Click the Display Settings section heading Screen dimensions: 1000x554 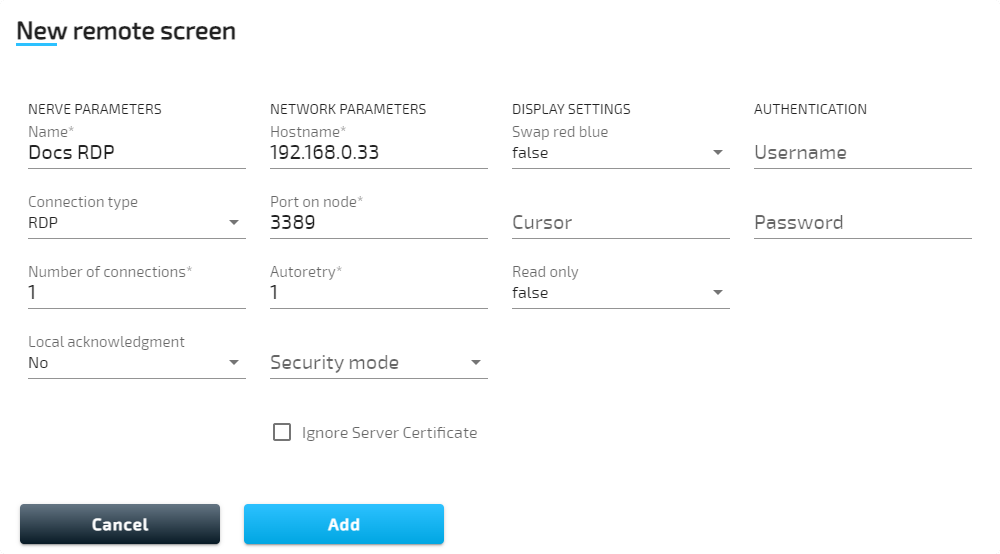coord(571,109)
